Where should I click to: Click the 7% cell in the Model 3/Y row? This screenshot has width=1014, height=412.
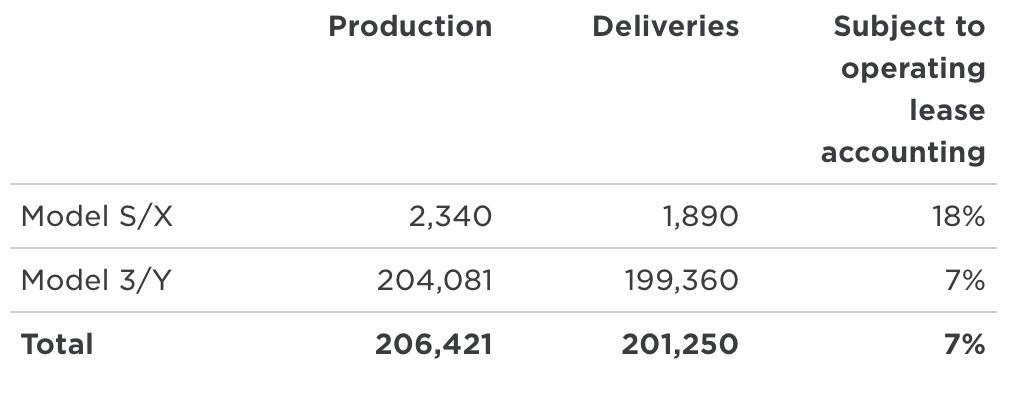click(x=966, y=281)
